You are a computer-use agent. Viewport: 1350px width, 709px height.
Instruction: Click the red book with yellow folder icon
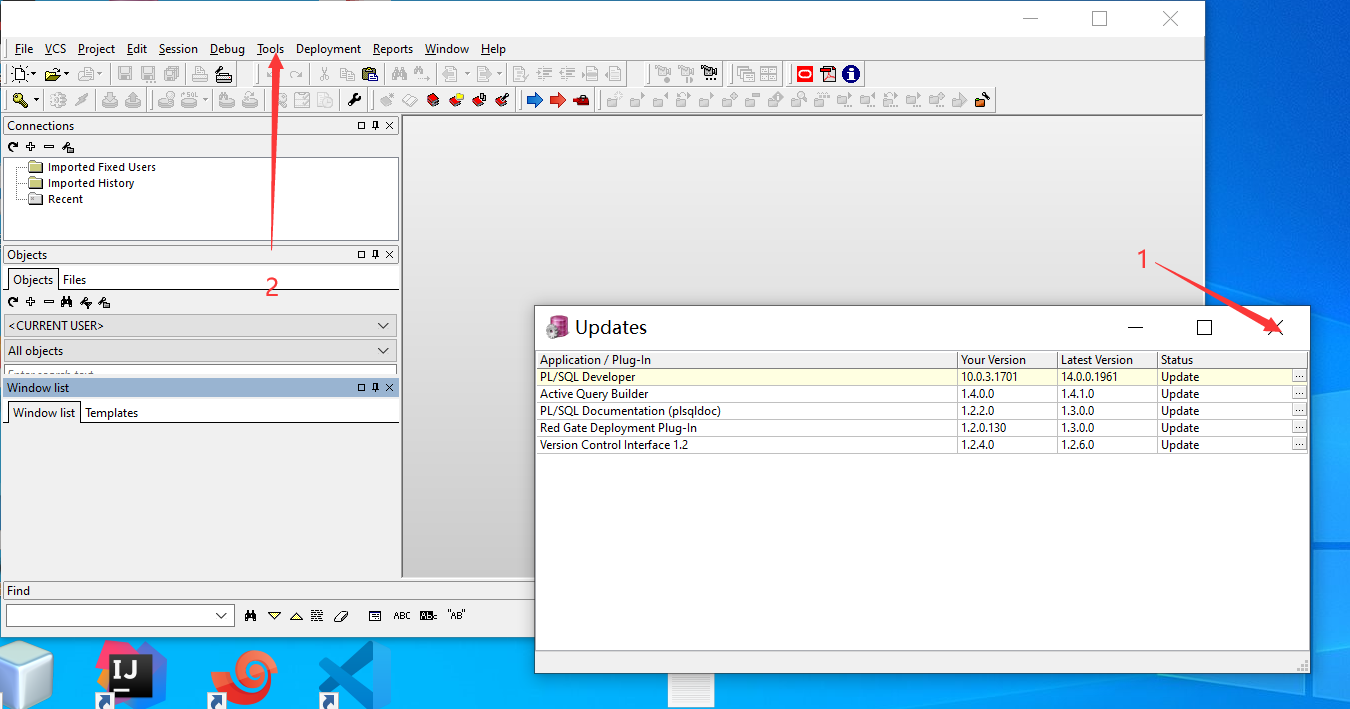[x=456, y=100]
